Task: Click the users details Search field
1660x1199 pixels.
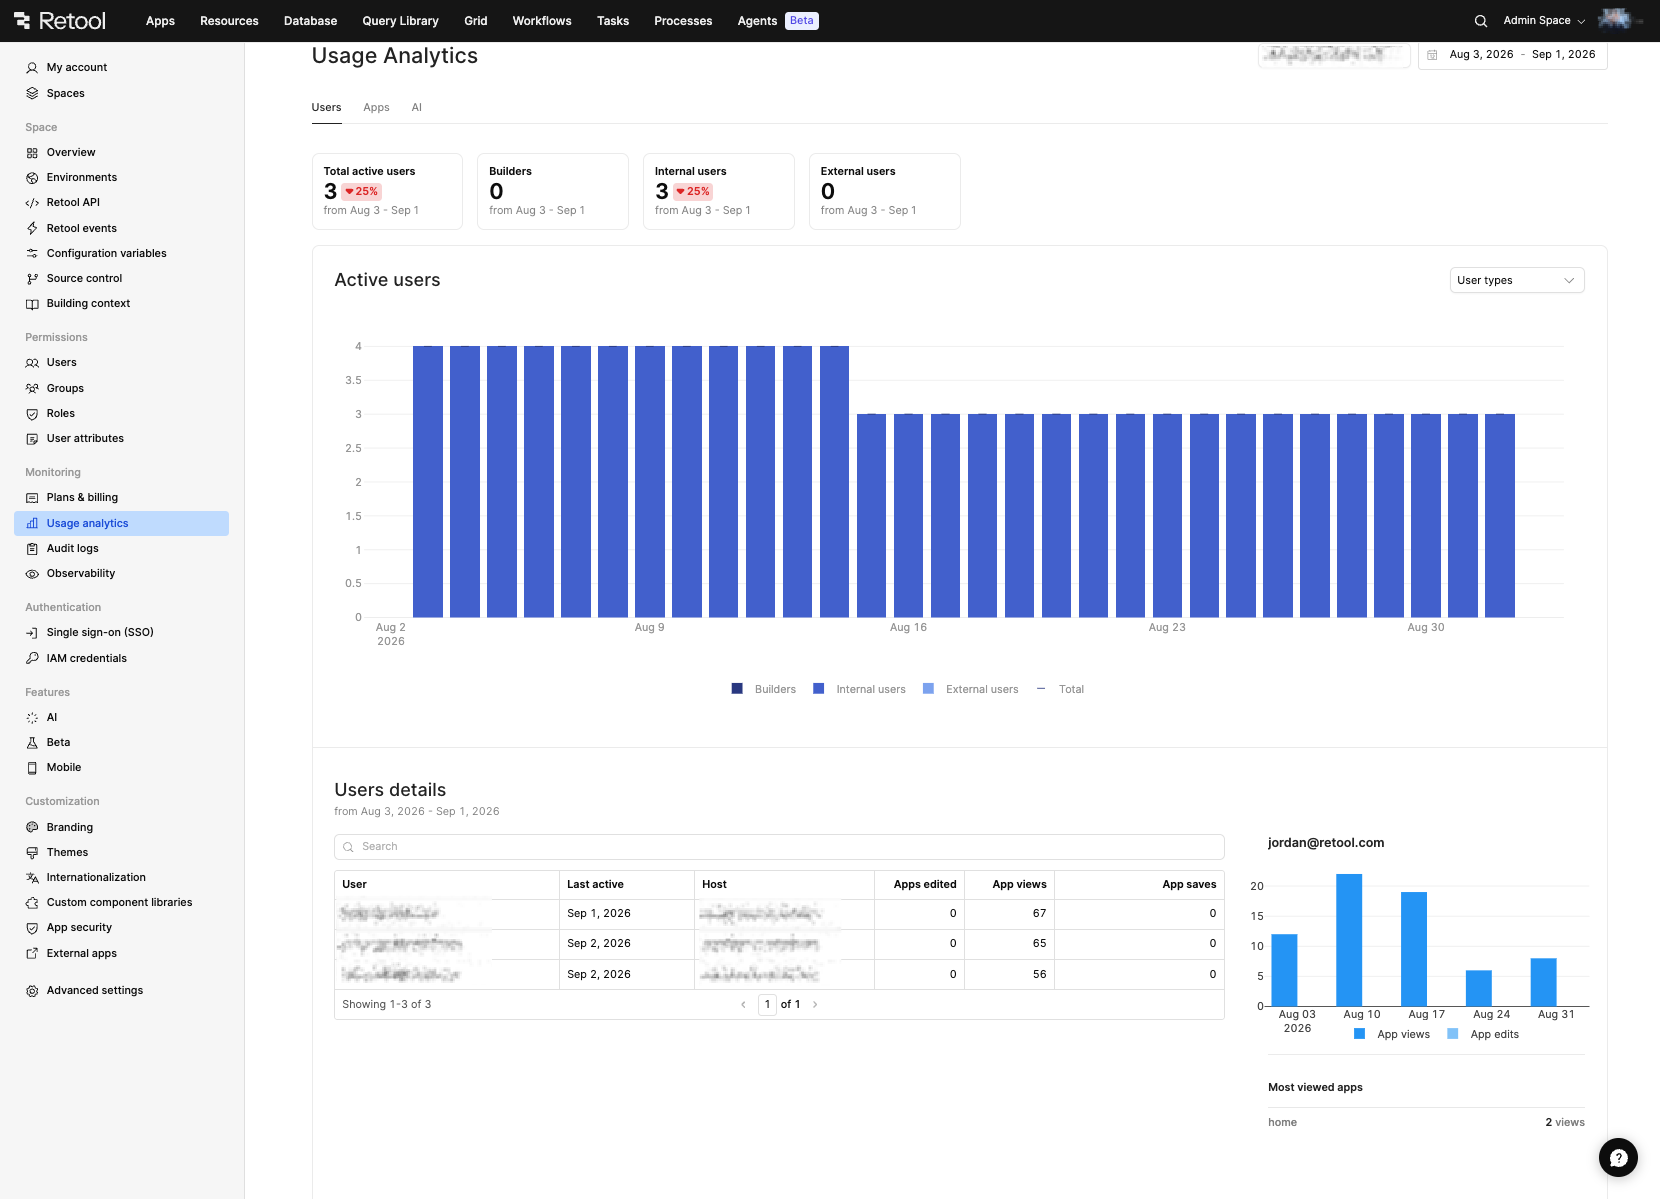Action: pos(779,847)
